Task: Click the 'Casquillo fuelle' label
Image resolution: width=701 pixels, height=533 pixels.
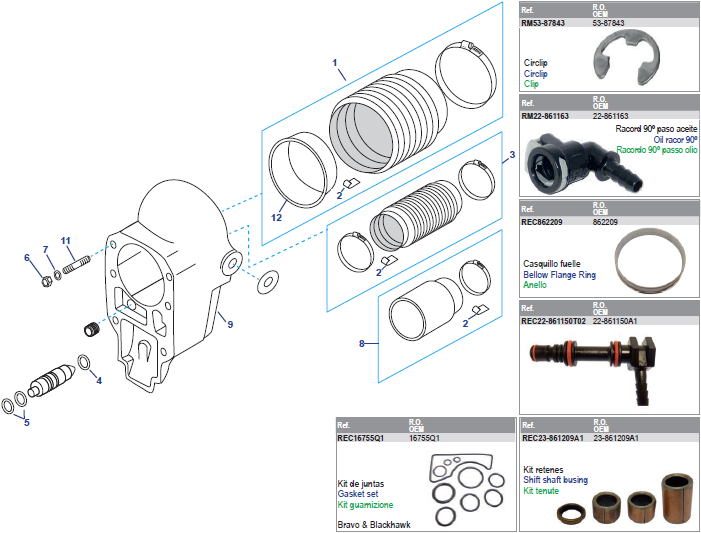Action: point(552,264)
